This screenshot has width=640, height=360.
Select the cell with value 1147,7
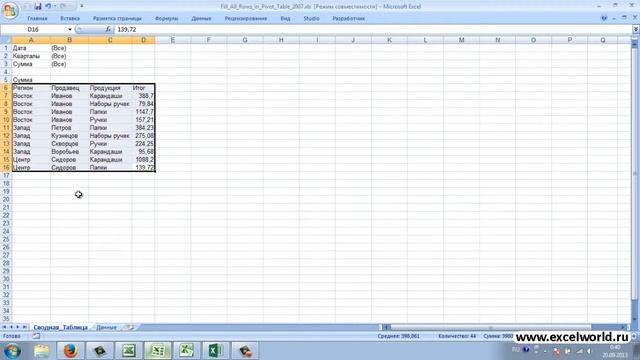[x=143, y=112]
